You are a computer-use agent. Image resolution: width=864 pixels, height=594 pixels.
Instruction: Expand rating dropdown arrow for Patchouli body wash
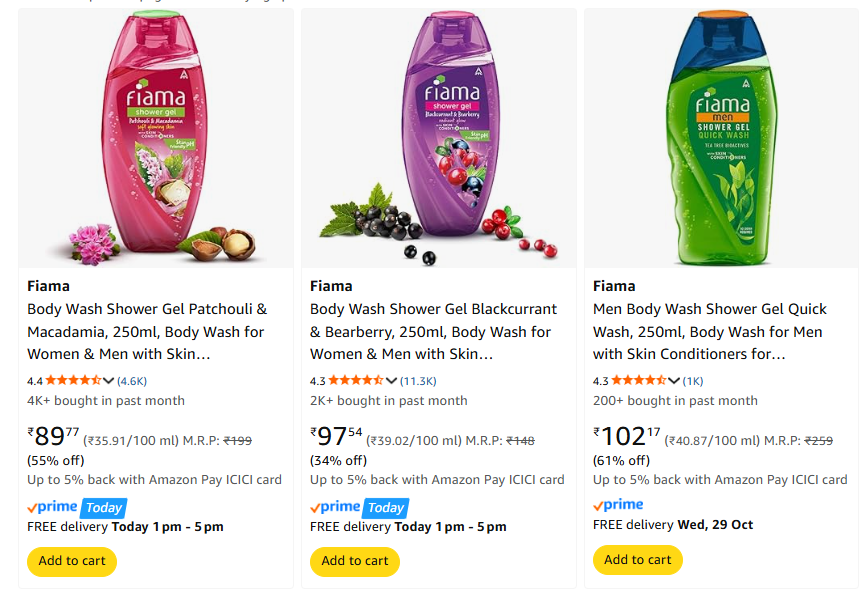click(109, 380)
